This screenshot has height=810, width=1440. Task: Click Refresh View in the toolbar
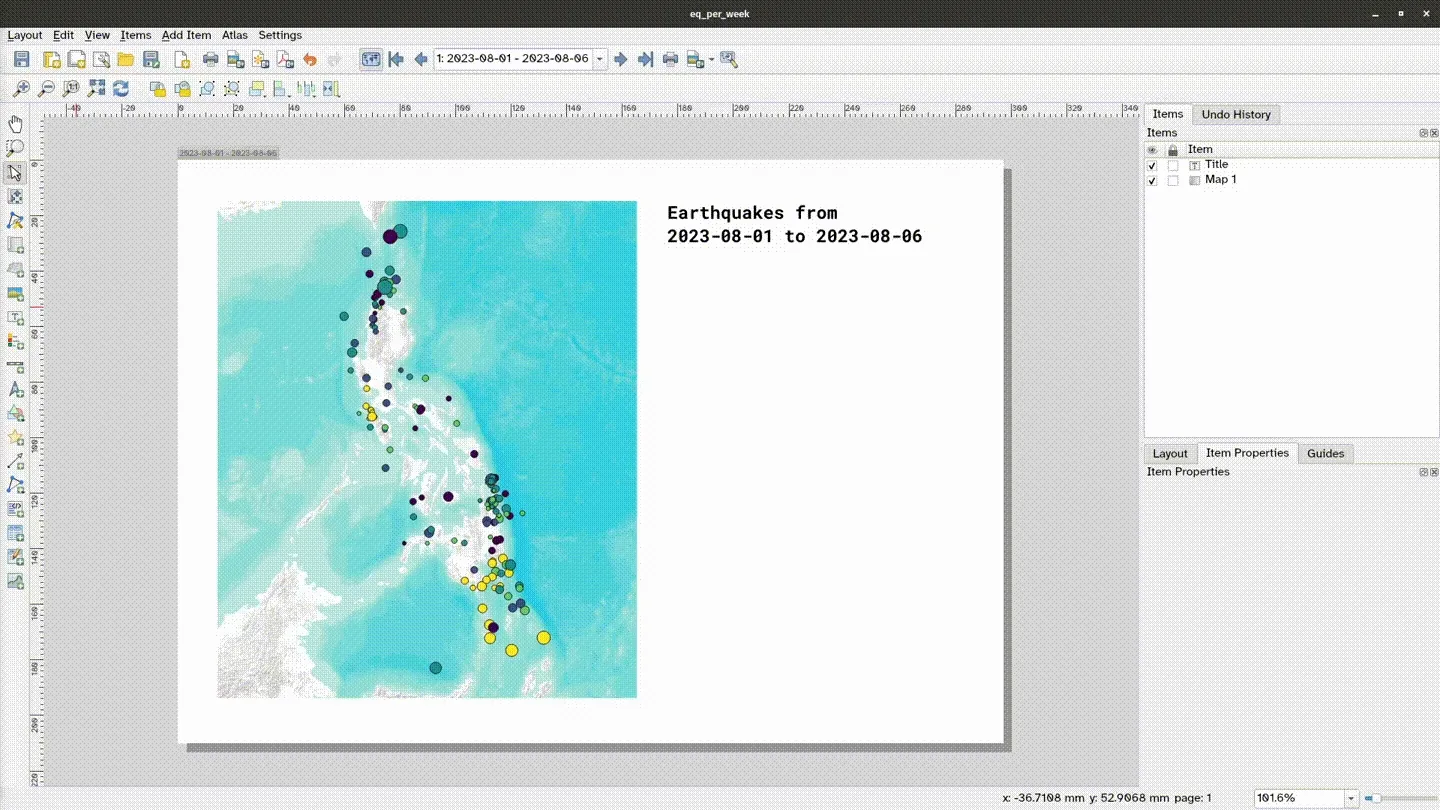point(120,88)
